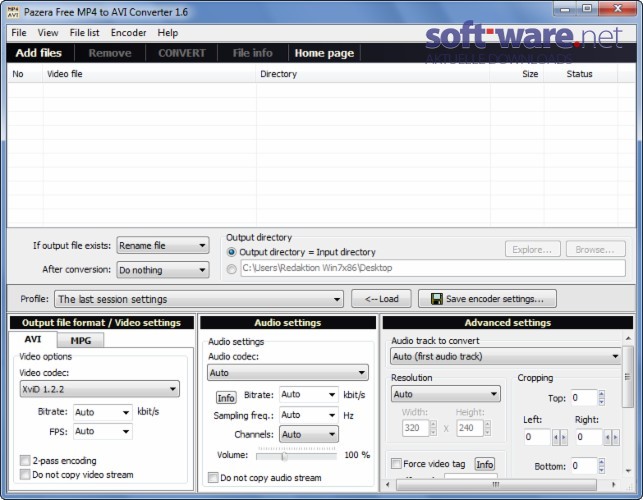Click the Info button next to Force video tag
This screenshot has width=643, height=500.
coord(485,464)
